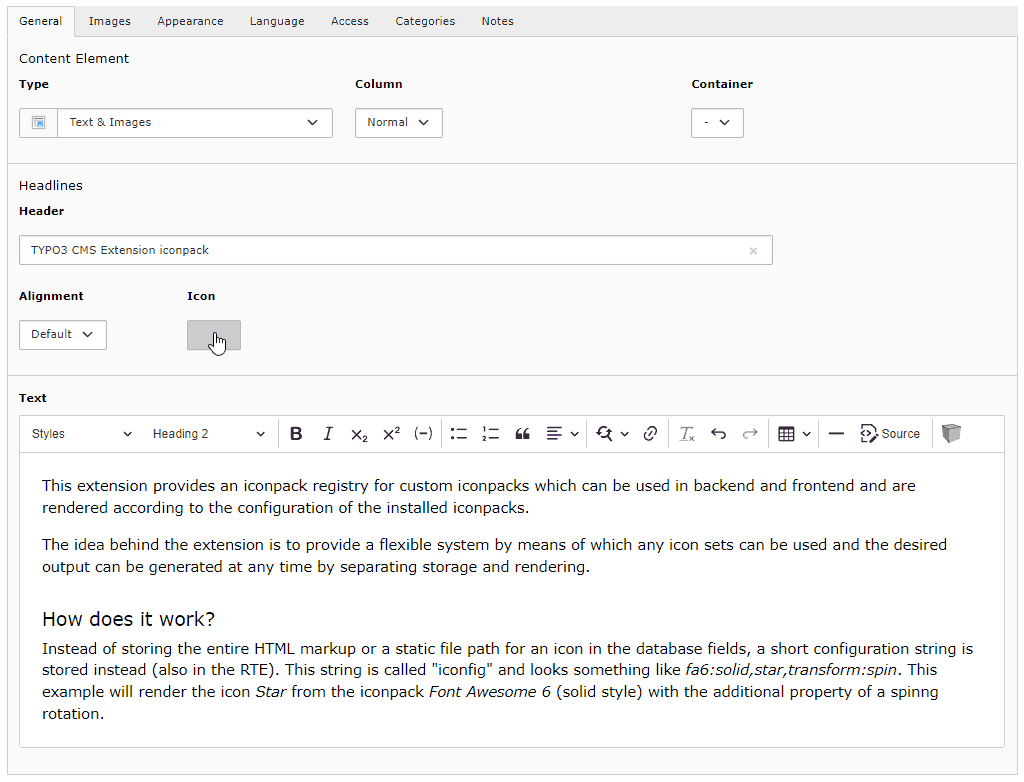Image resolution: width=1024 pixels, height=782 pixels.
Task: Insert a bulleted list
Action: [x=459, y=434]
